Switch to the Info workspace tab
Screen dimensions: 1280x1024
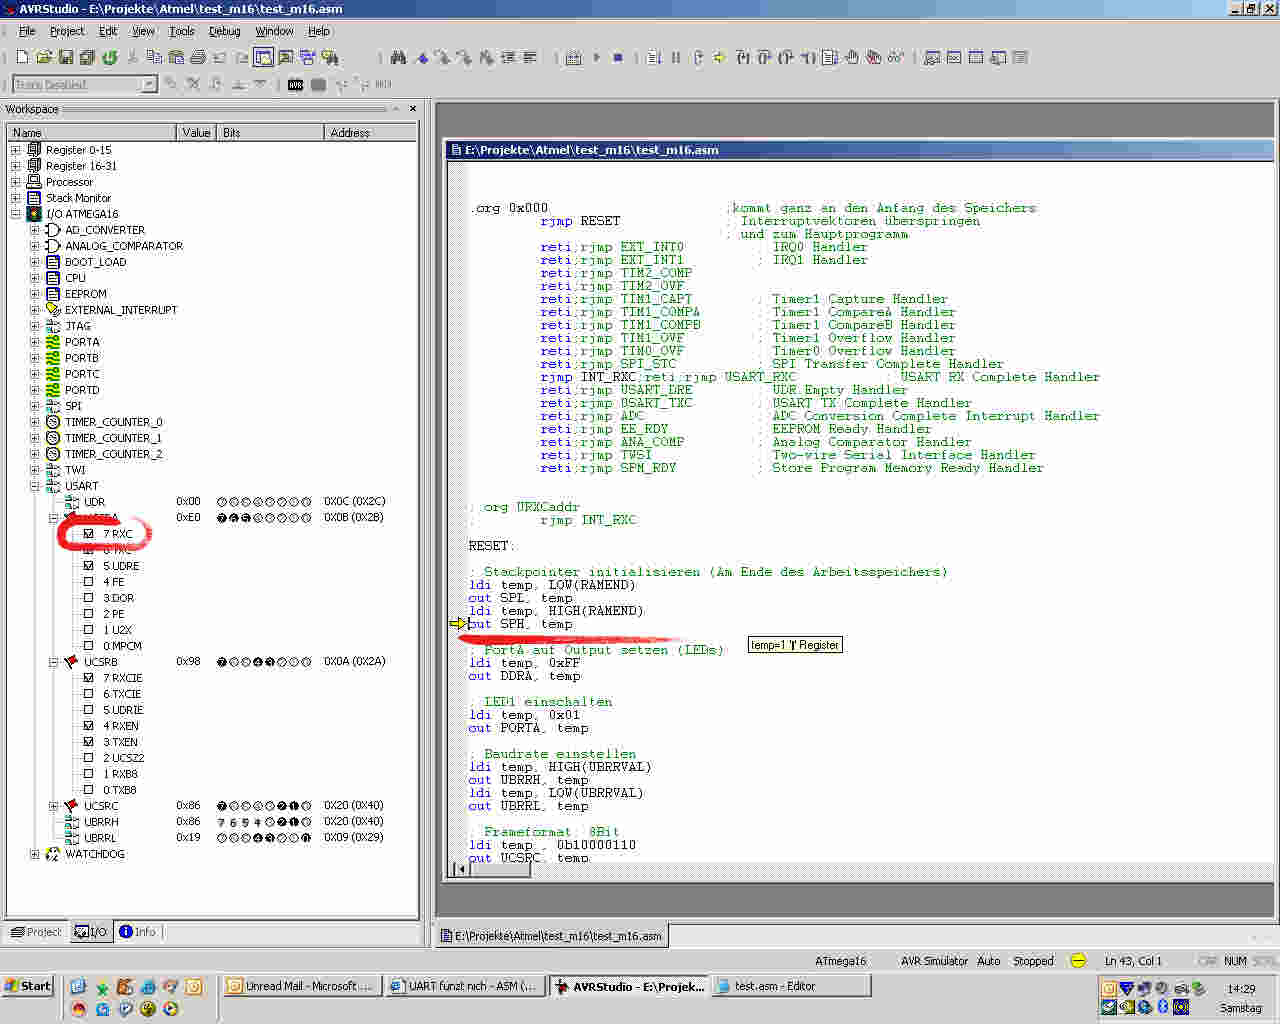tap(137, 932)
